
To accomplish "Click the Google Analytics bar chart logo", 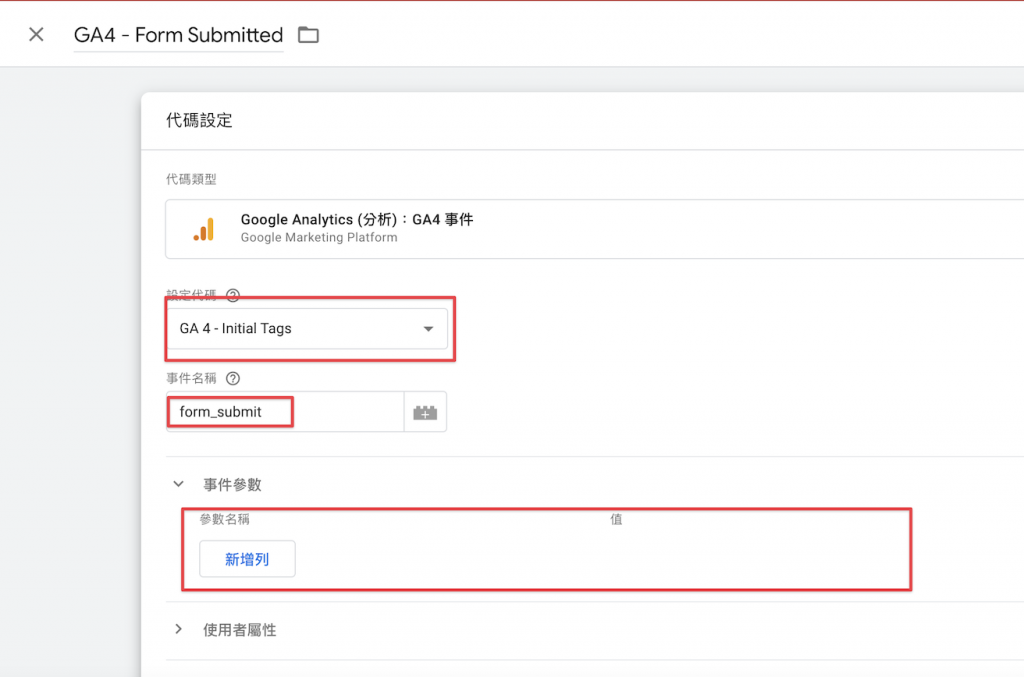I will (204, 229).
